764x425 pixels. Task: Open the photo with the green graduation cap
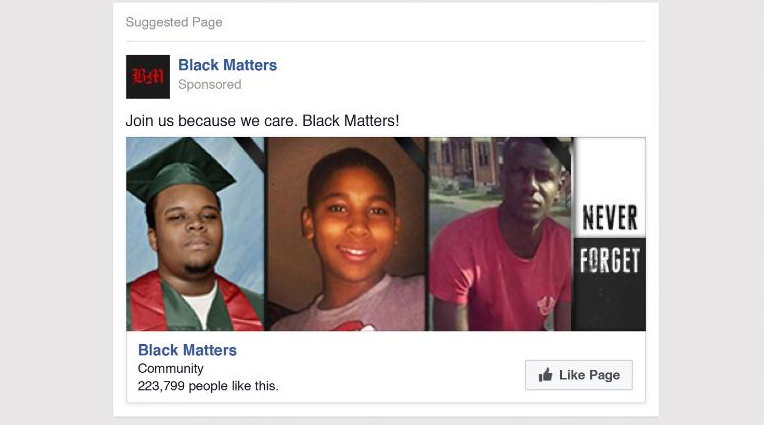(195, 234)
